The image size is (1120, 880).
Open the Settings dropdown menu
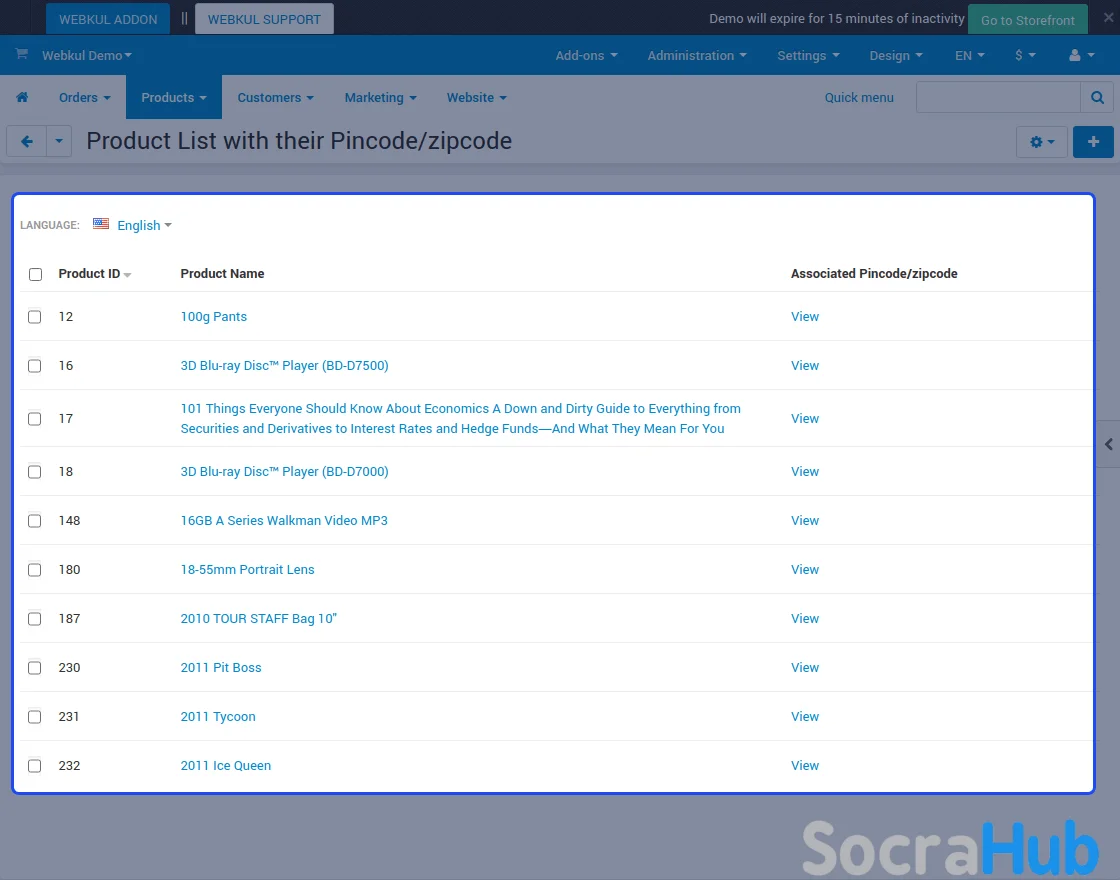(x=808, y=55)
